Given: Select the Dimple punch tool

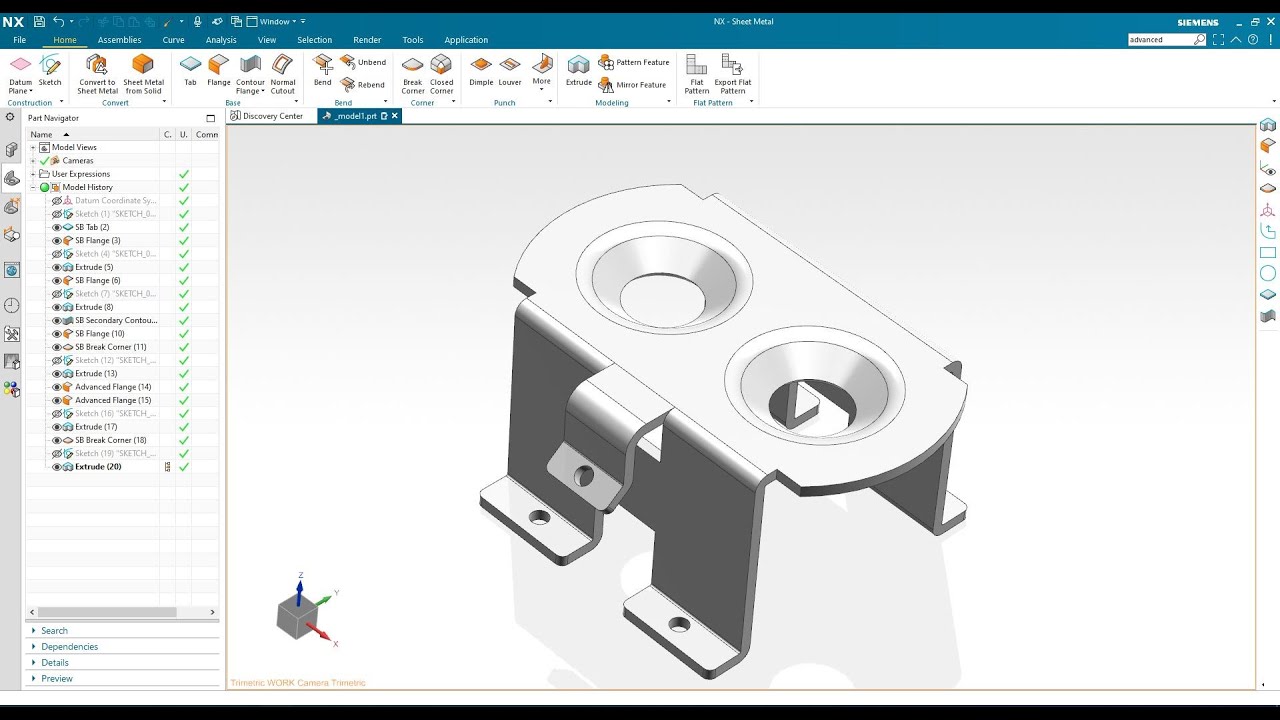Looking at the screenshot, I should point(481,72).
